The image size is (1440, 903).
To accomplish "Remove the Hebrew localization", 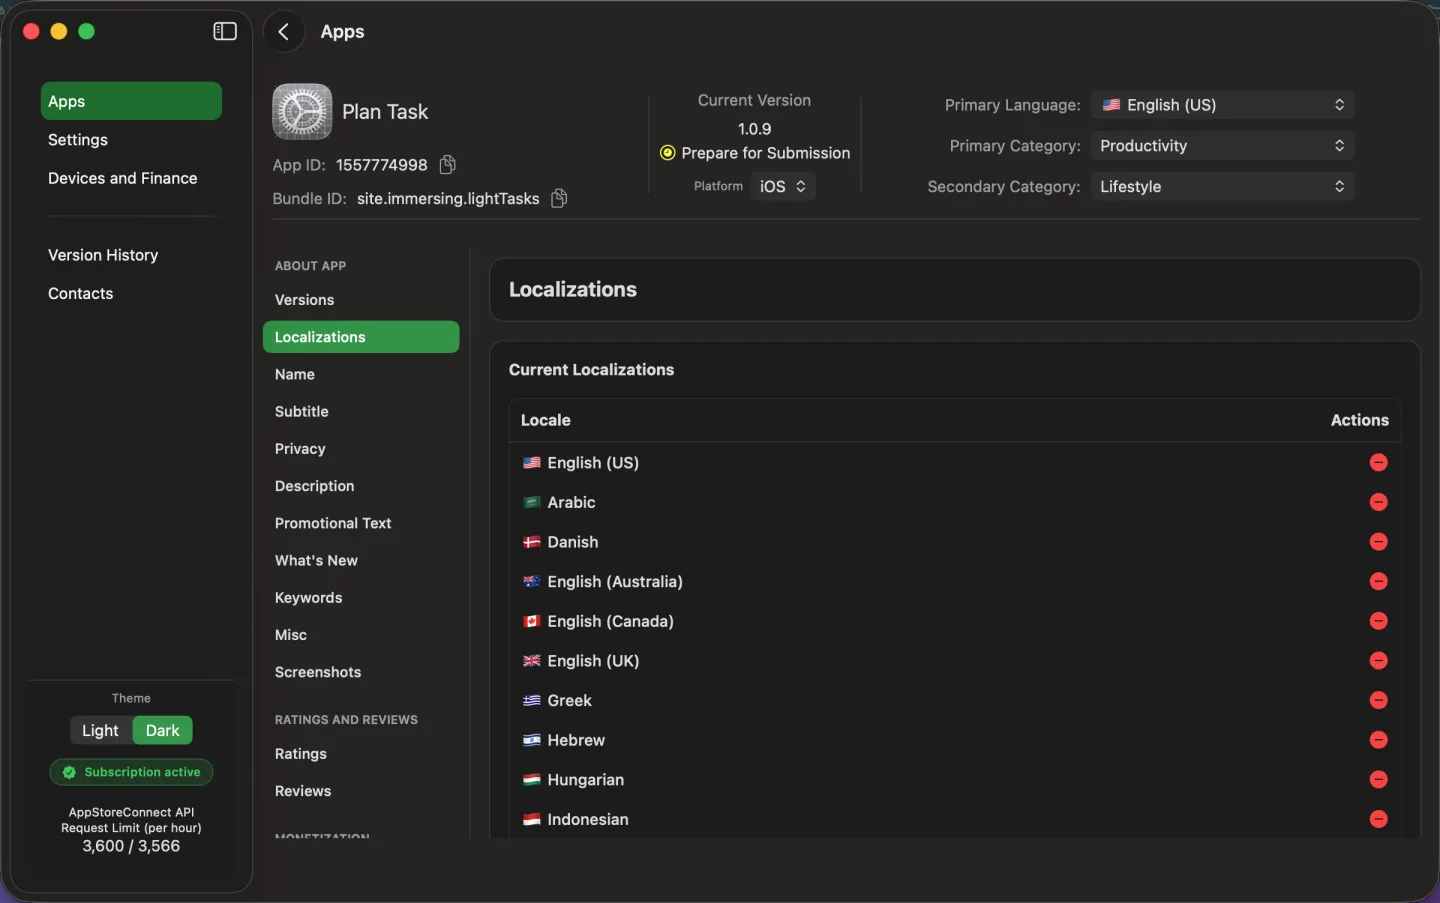I will point(1378,740).
